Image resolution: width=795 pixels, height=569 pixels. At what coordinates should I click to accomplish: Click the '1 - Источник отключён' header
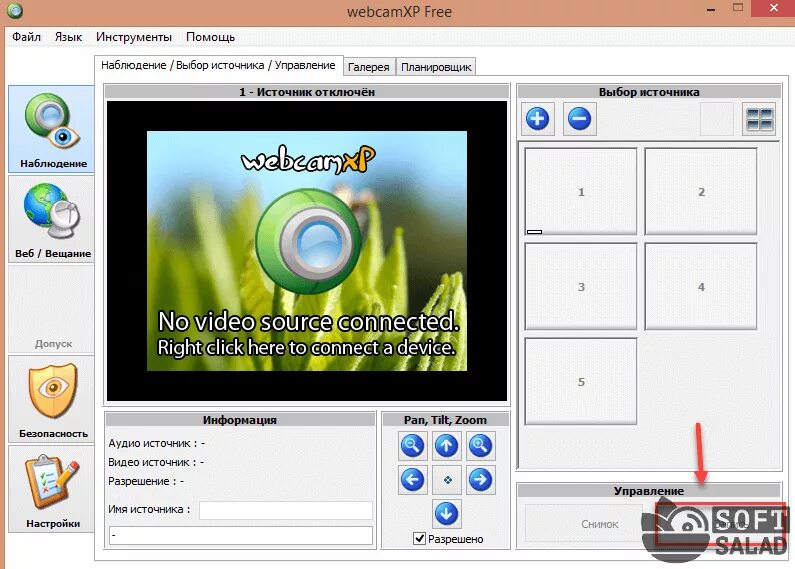click(307, 92)
